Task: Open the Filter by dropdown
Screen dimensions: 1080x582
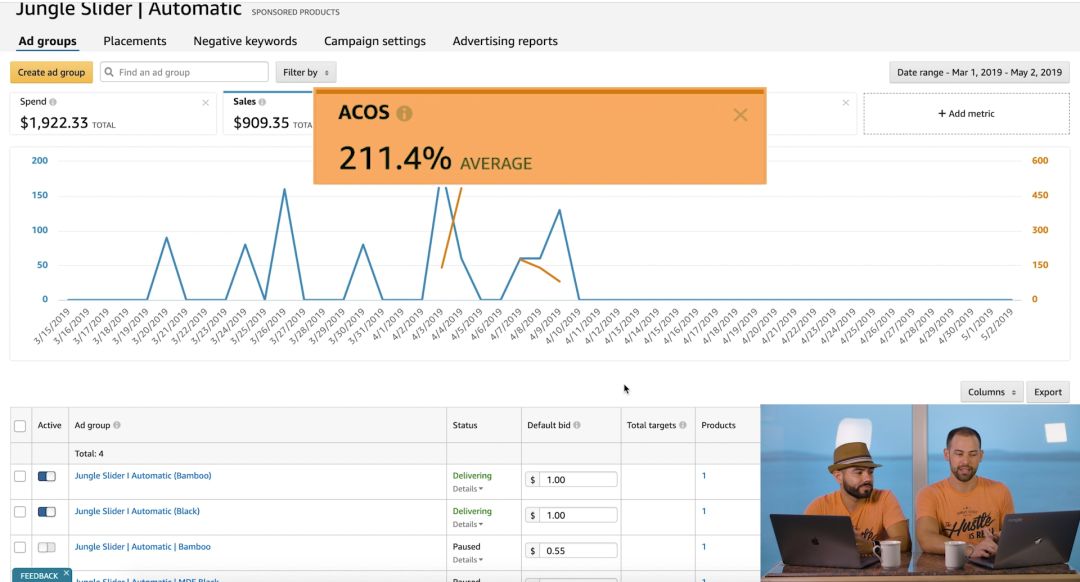Action: [306, 72]
